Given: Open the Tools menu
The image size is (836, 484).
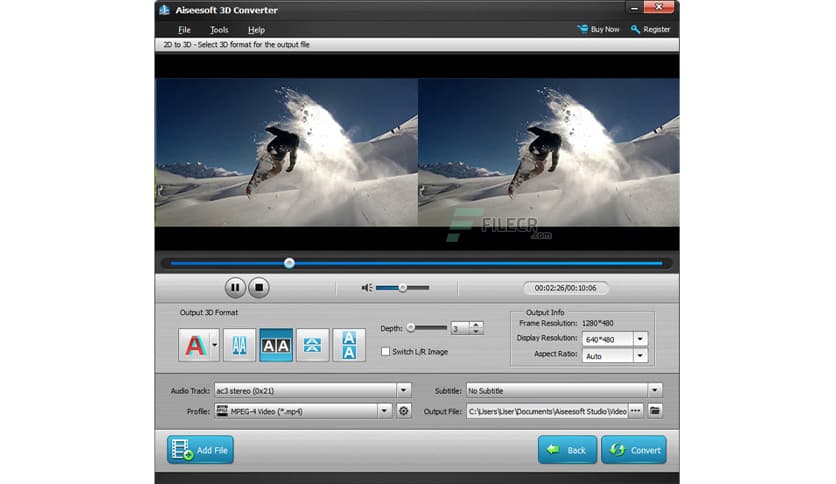Looking at the screenshot, I should coord(219,30).
